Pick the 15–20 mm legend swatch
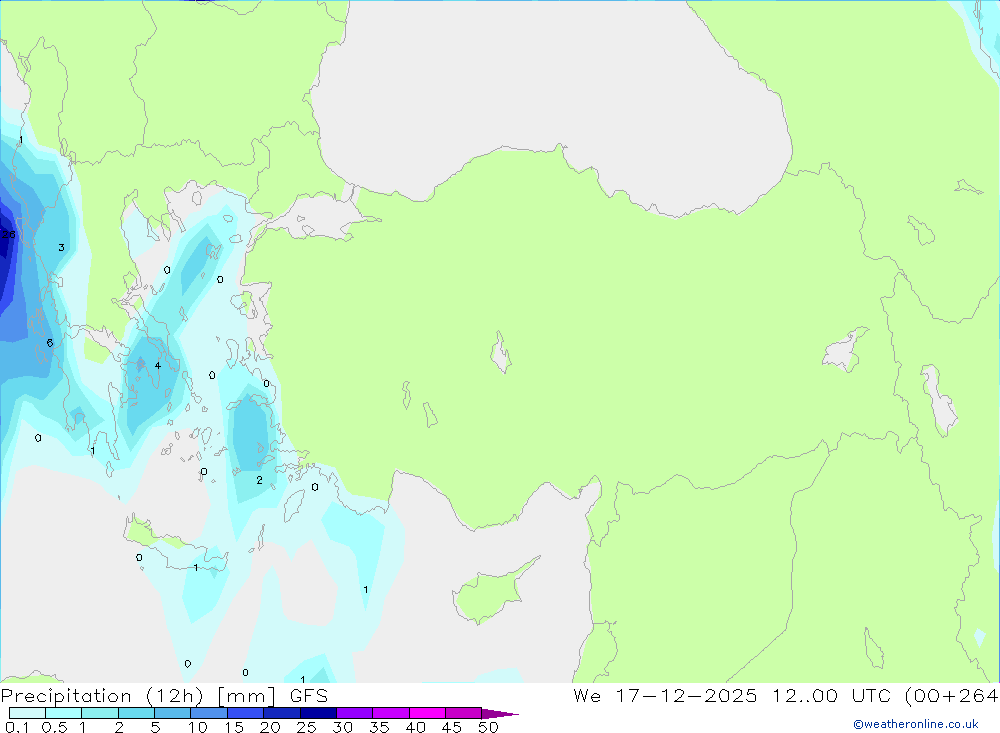 coord(246,713)
